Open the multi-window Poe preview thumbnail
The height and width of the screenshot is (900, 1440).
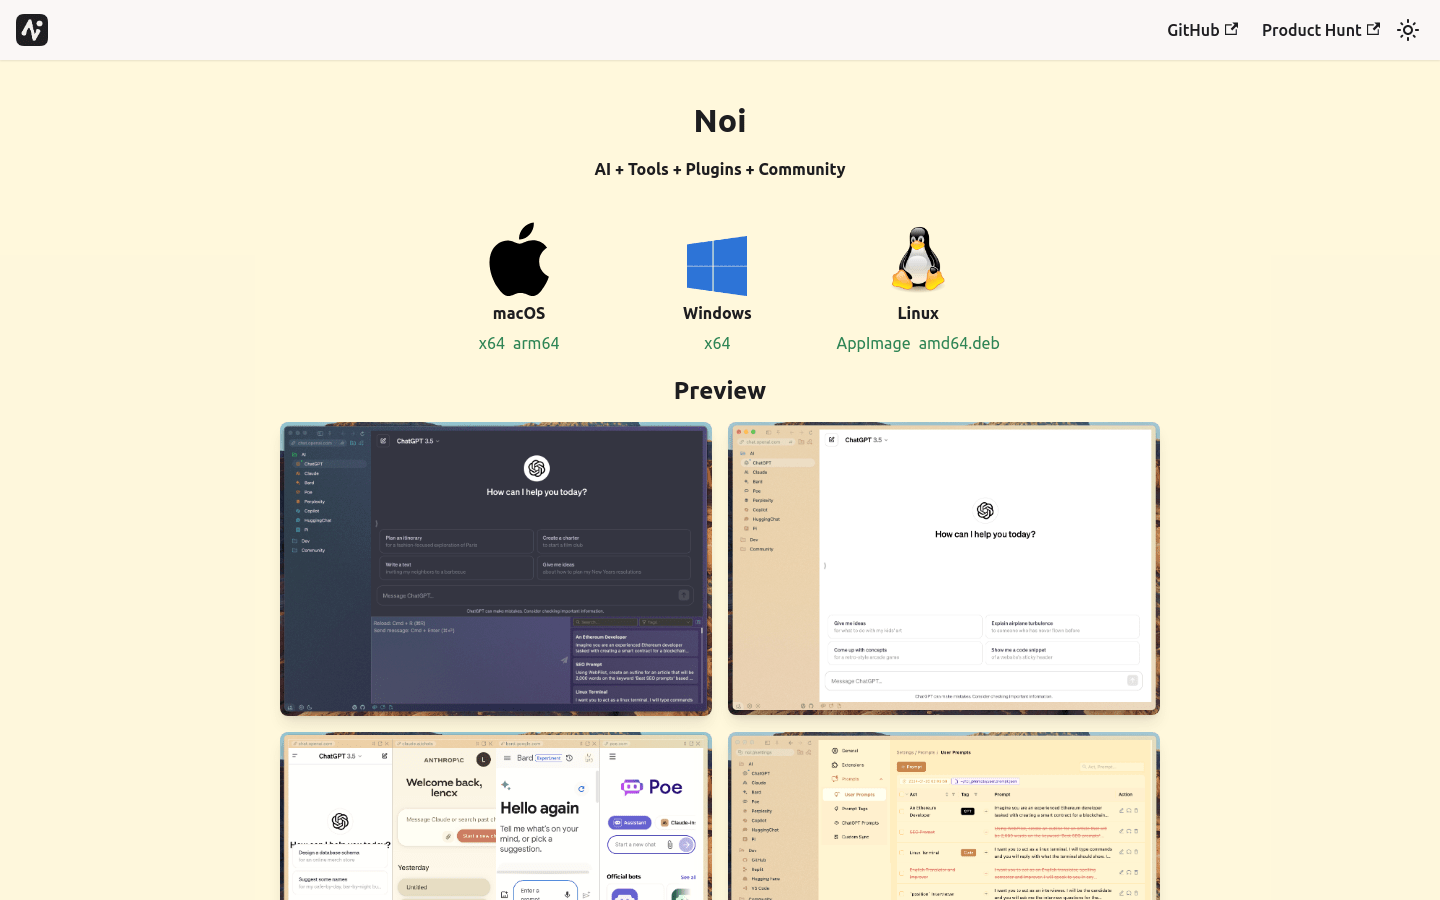pyautogui.click(x=496, y=816)
